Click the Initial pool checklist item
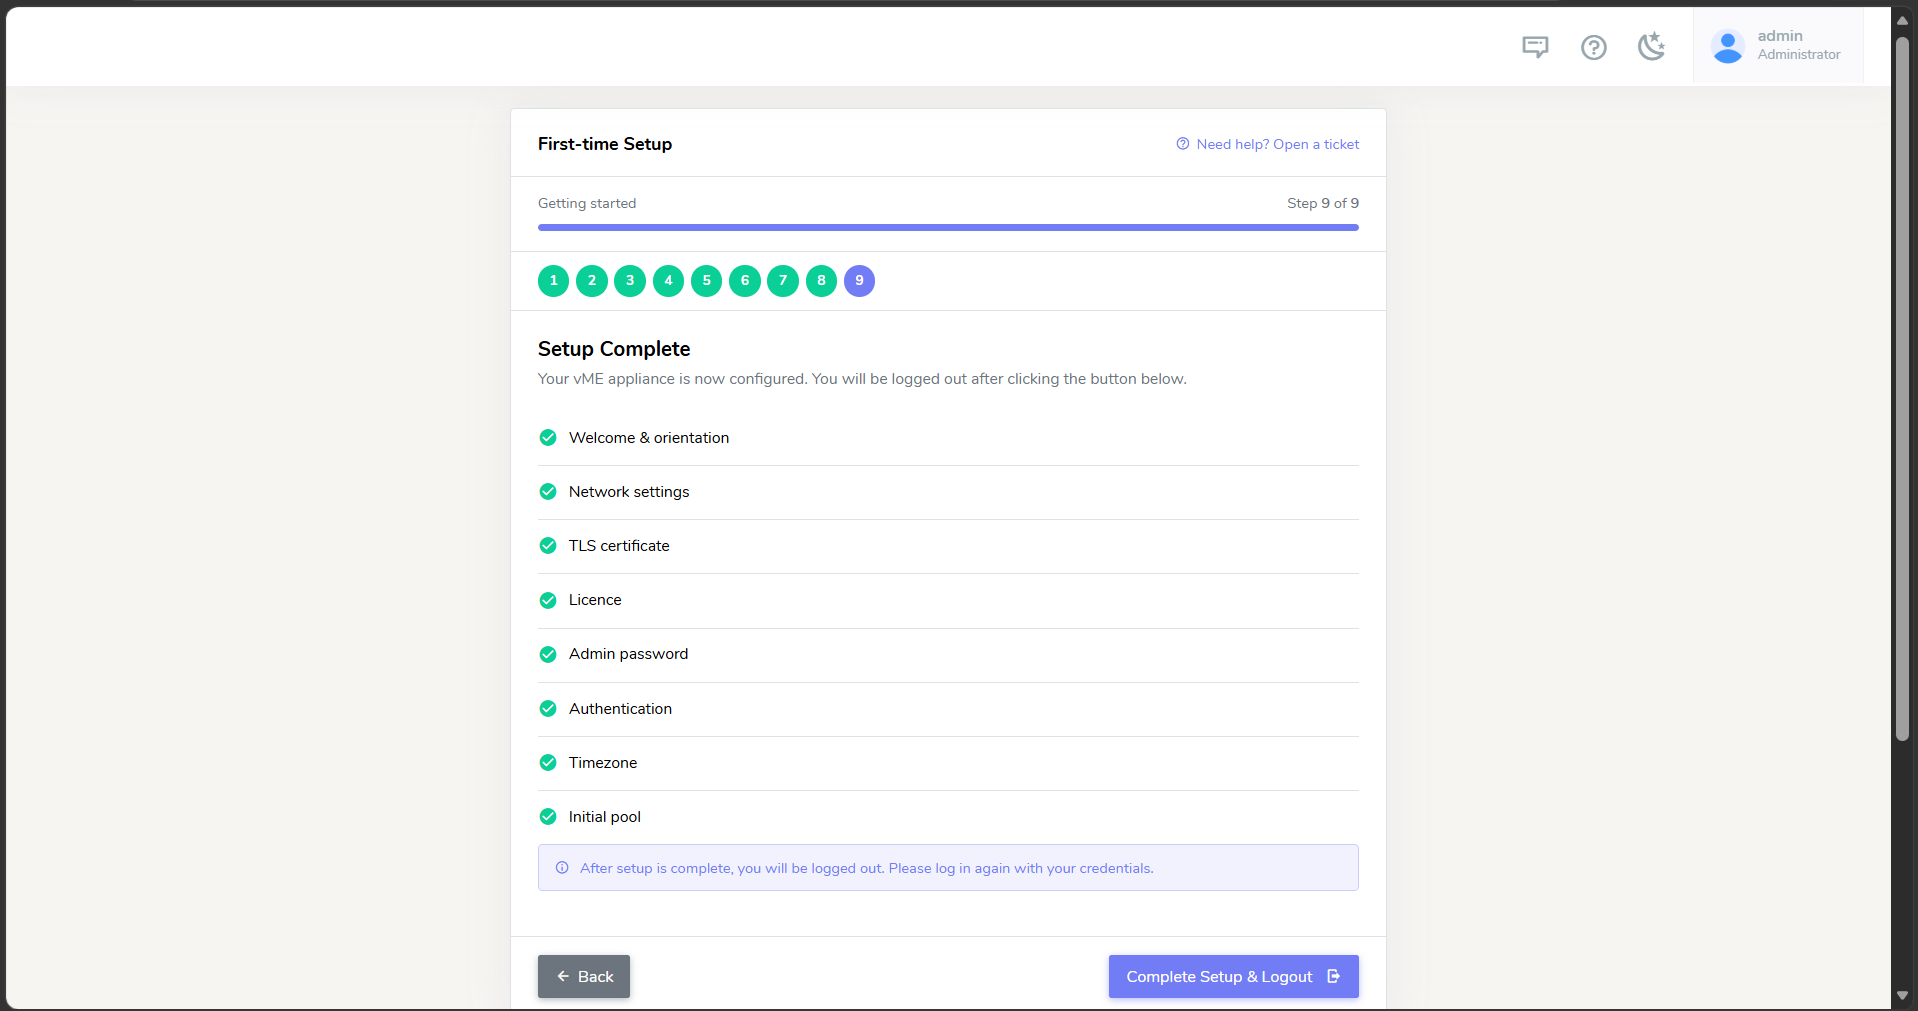The image size is (1918, 1011). tap(948, 817)
